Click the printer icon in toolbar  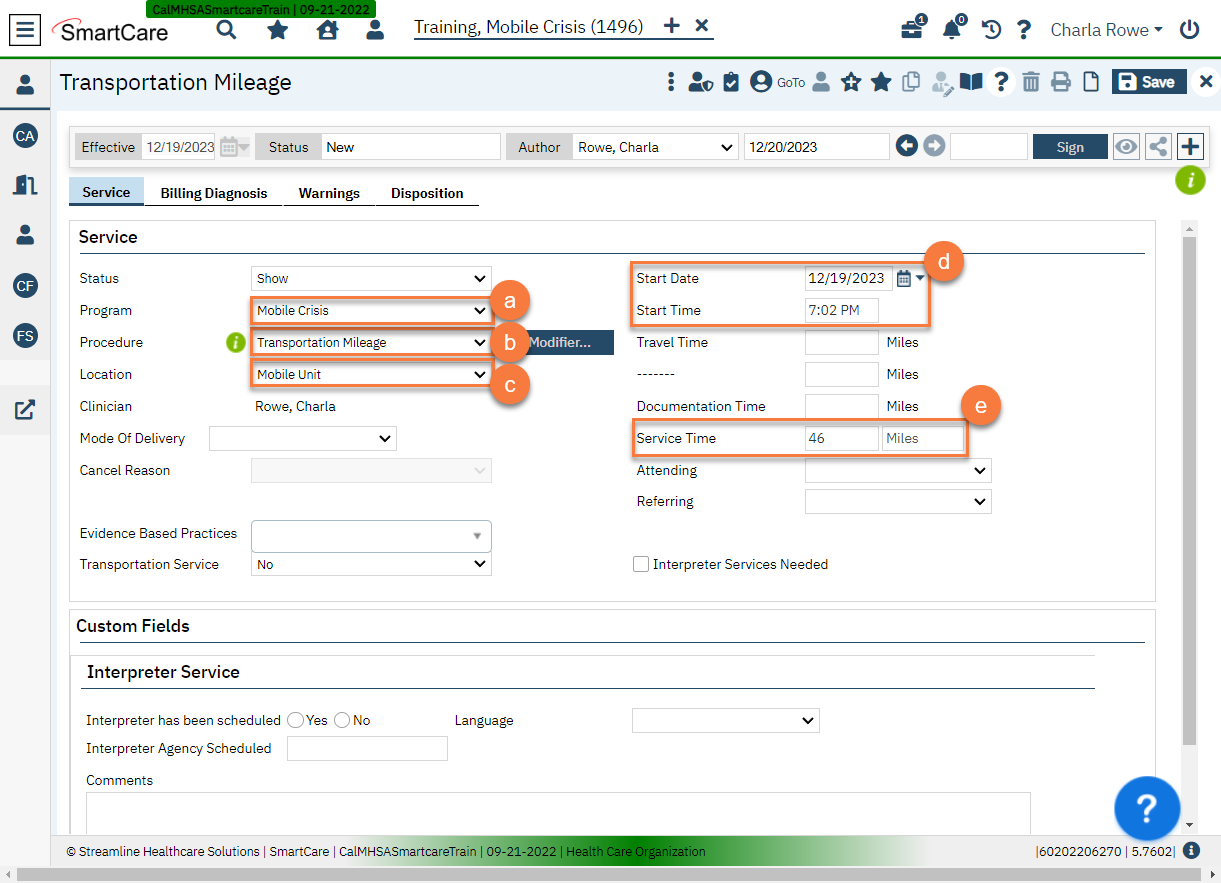1061,82
